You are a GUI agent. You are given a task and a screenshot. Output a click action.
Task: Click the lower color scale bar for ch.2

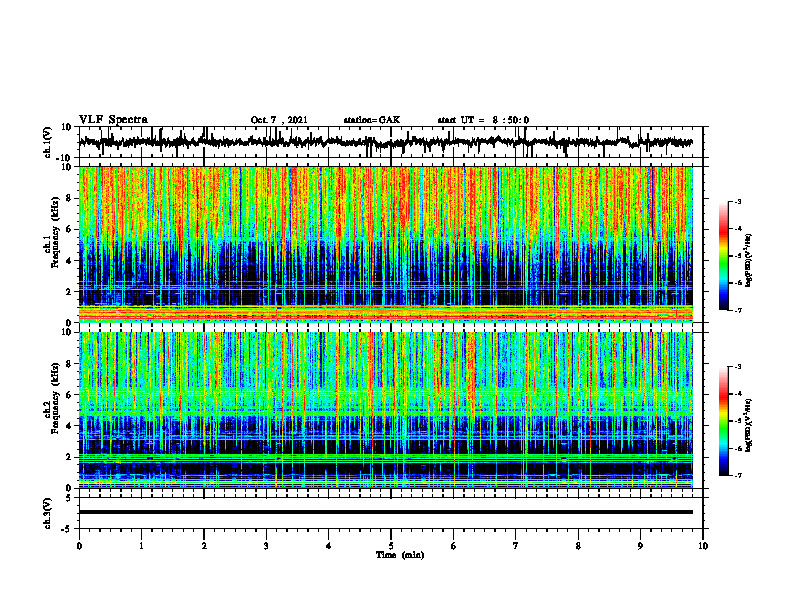[x=724, y=421]
